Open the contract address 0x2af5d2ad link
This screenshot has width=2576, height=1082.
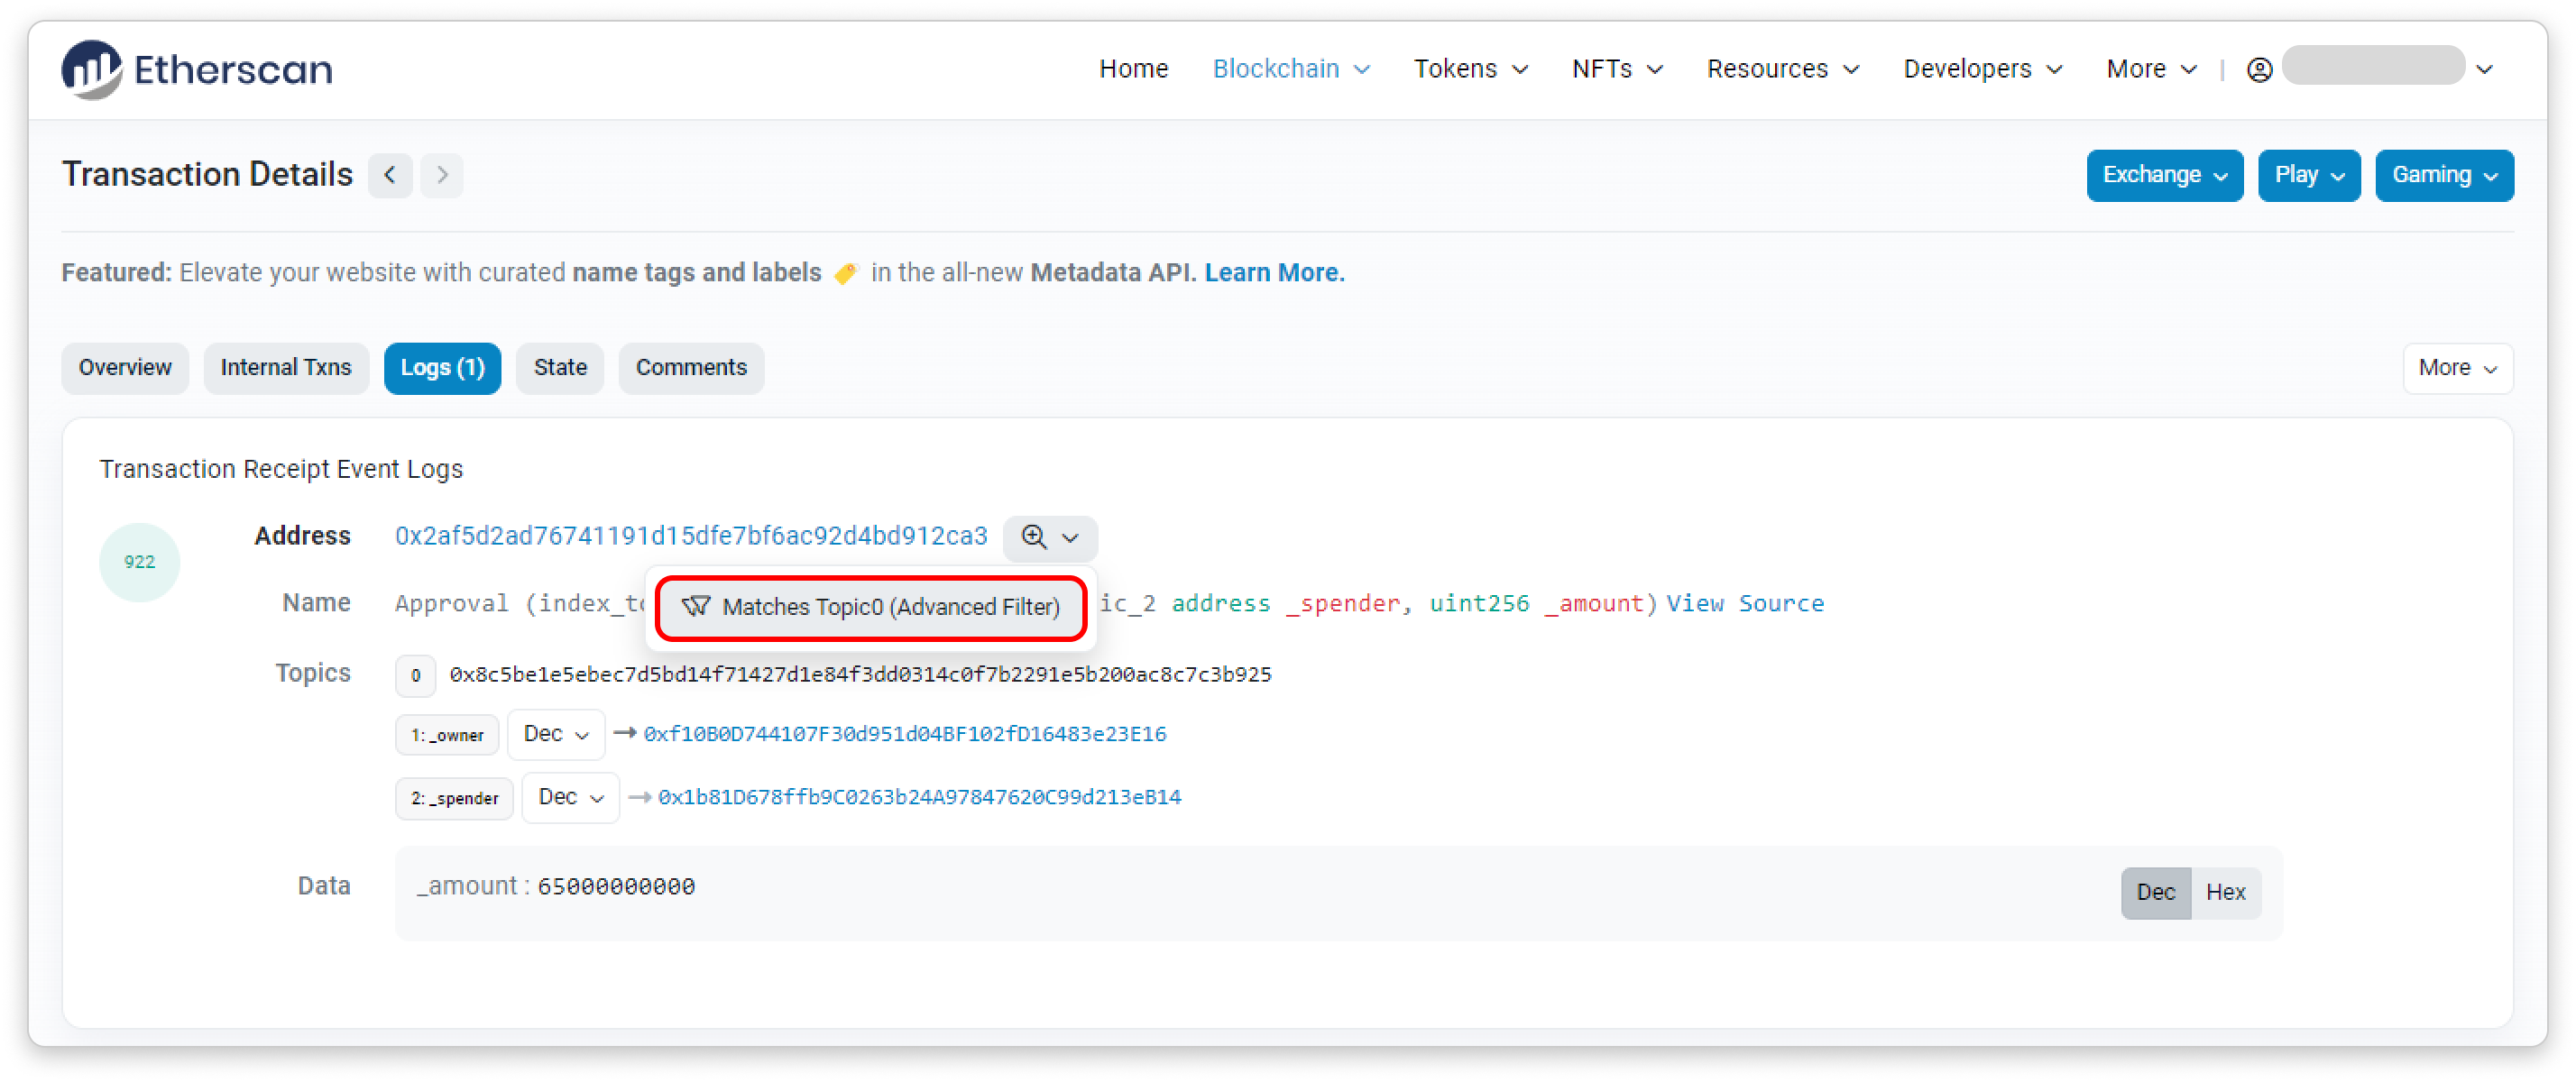coord(690,536)
